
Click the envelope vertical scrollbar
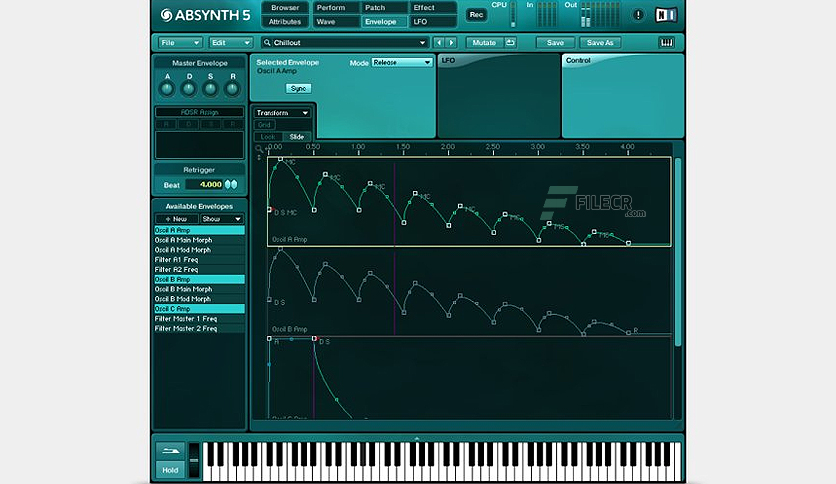(678, 252)
